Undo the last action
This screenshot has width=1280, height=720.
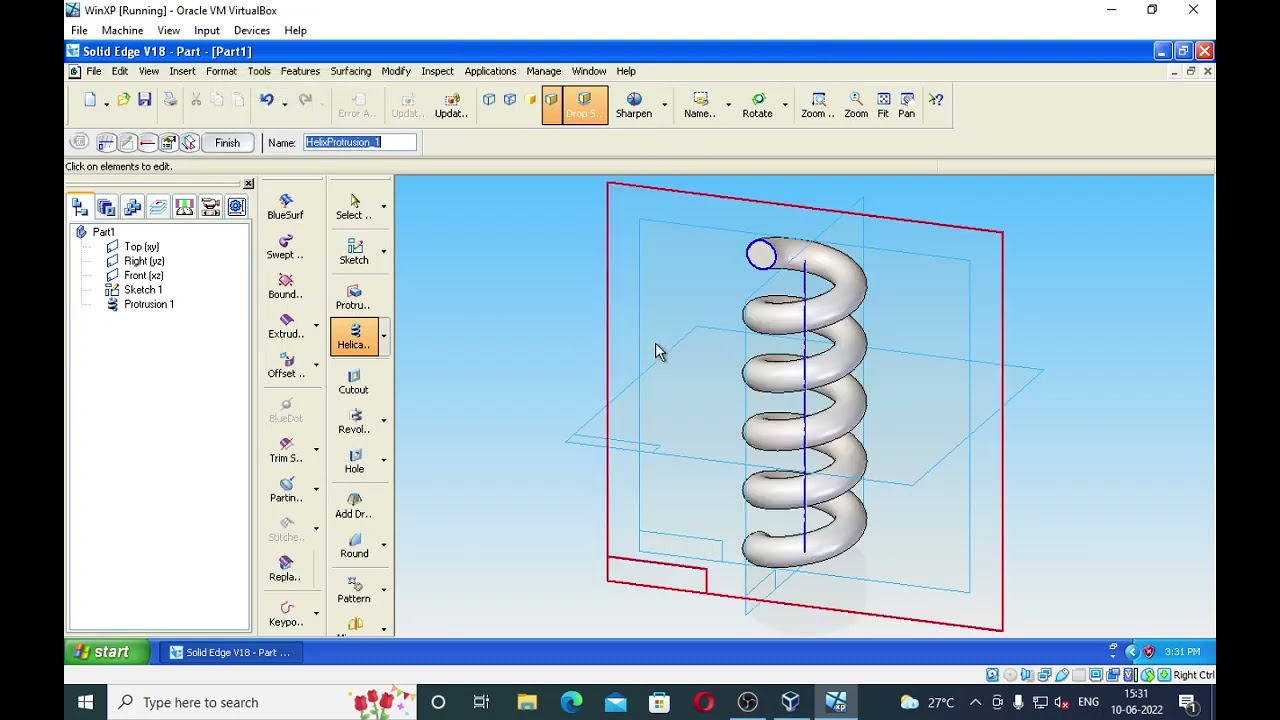tap(266, 99)
